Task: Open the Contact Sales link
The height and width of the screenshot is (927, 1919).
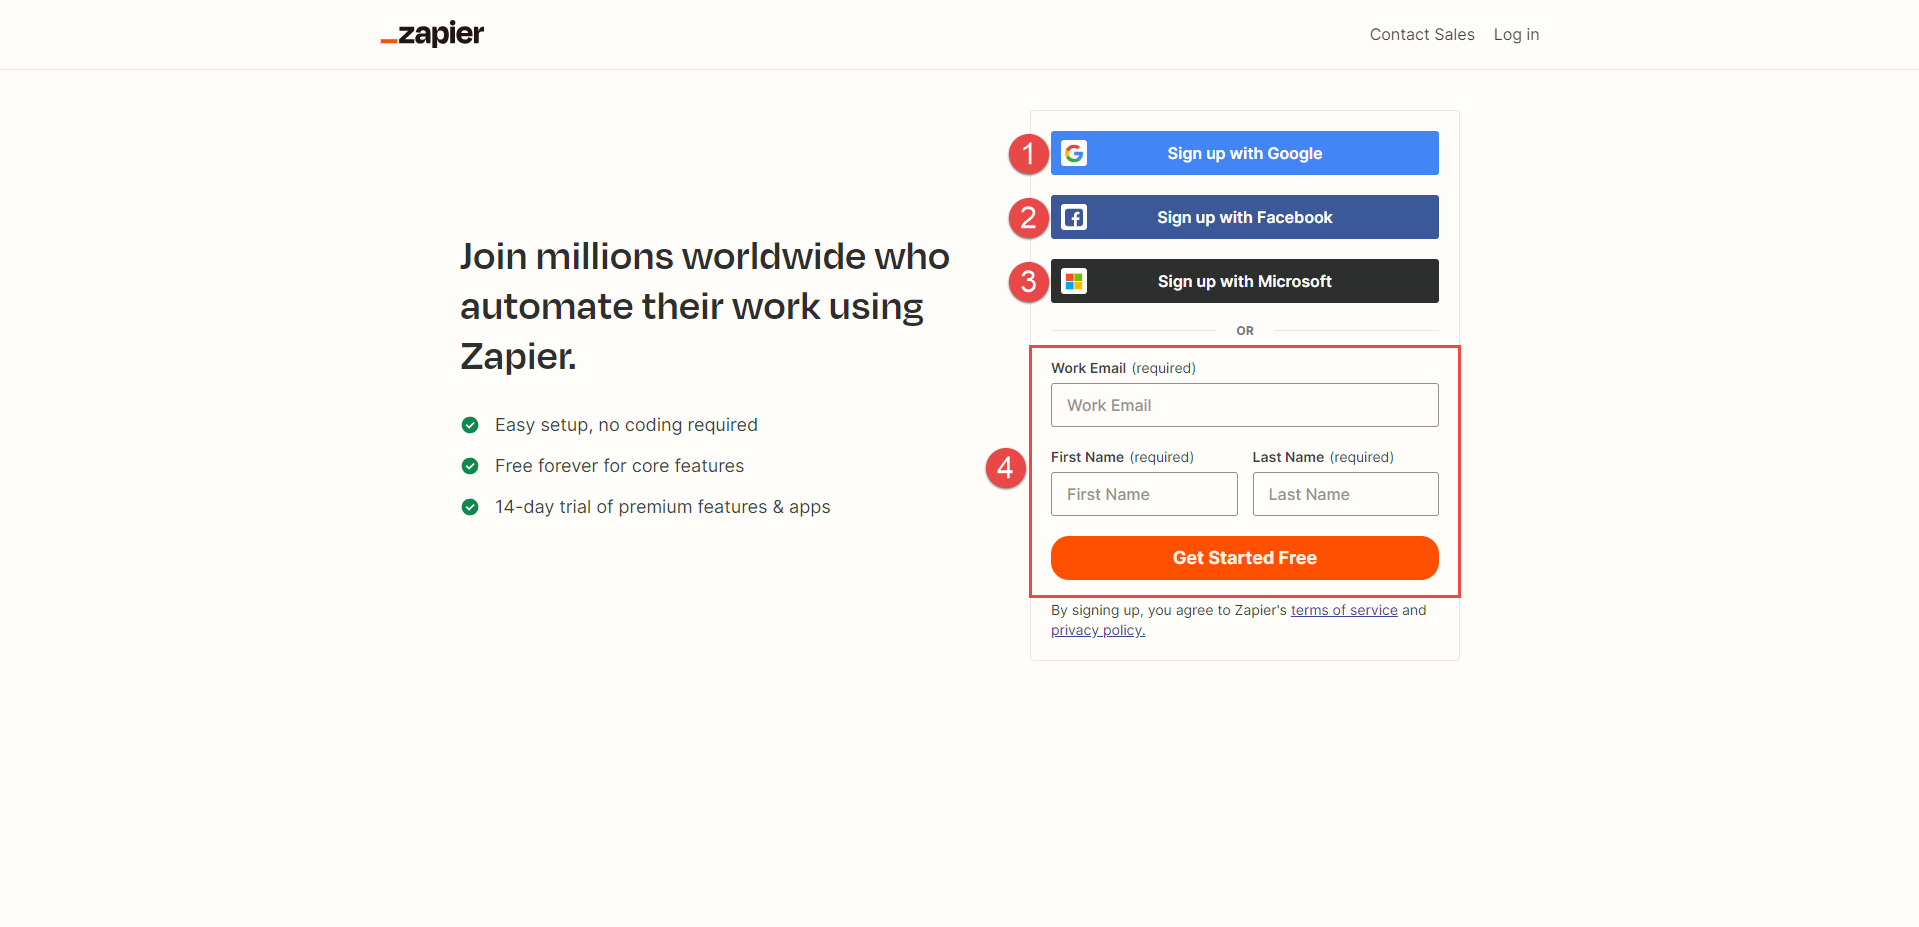Action: 1422,34
